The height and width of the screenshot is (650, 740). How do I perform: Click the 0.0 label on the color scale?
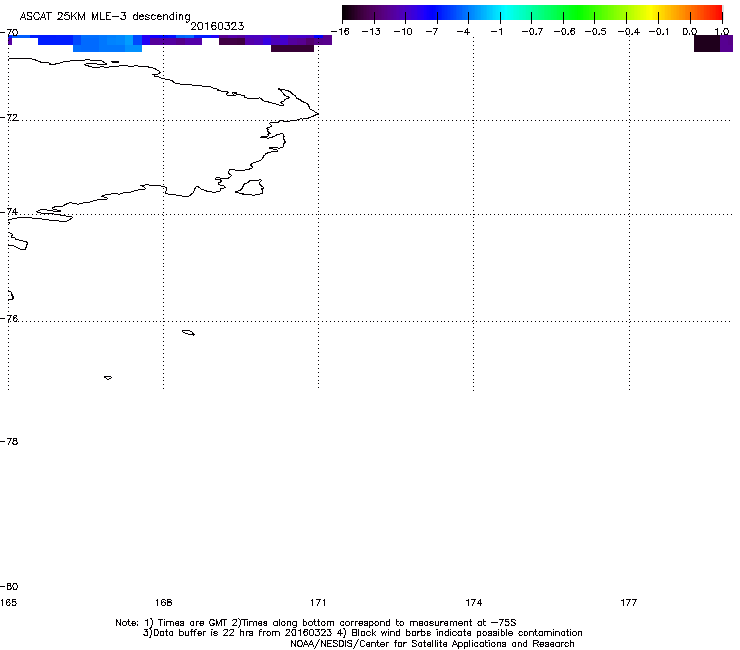point(690,32)
